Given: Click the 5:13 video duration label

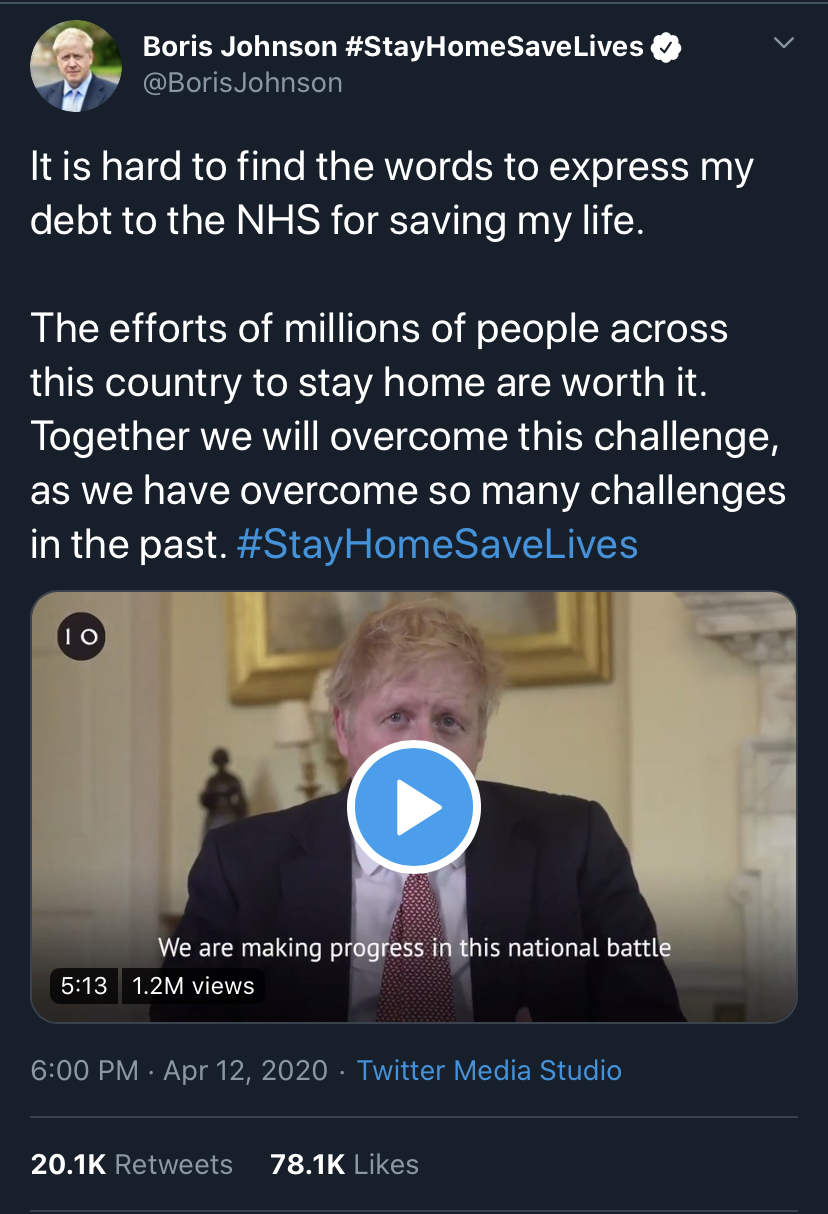Looking at the screenshot, I should click(x=84, y=985).
